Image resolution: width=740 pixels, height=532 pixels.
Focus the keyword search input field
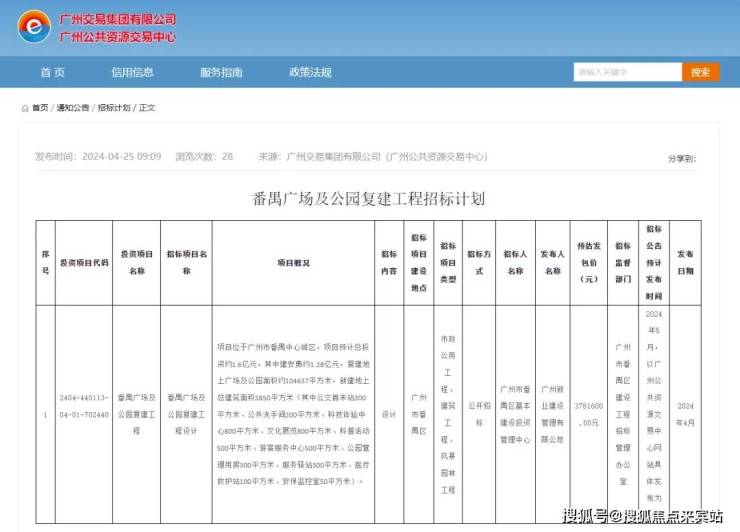627,72
